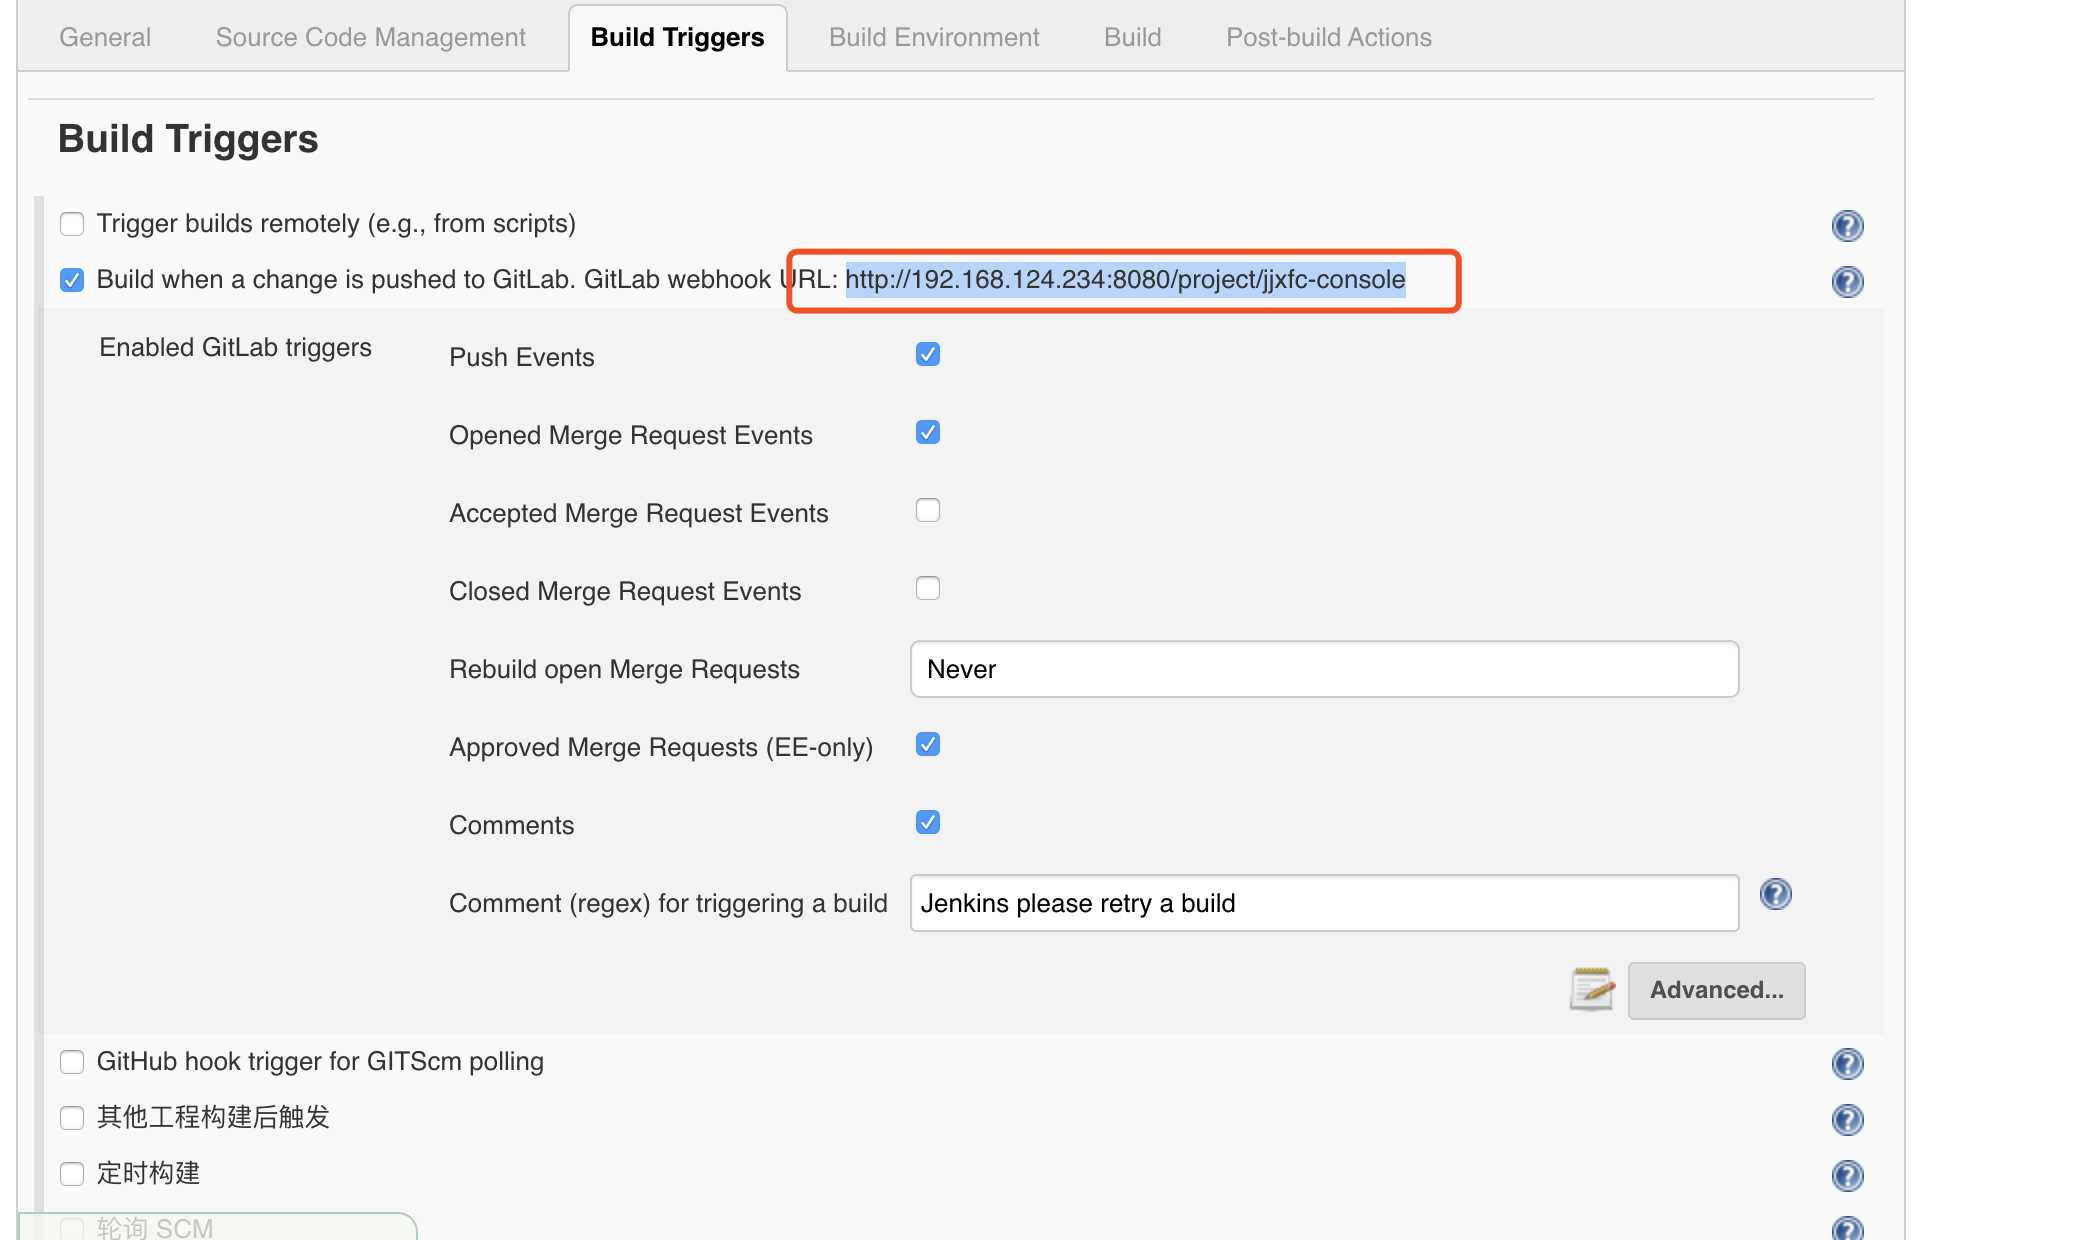
Task: Open help for Trigger builds remotely
Action: [x=1847, y=225]
